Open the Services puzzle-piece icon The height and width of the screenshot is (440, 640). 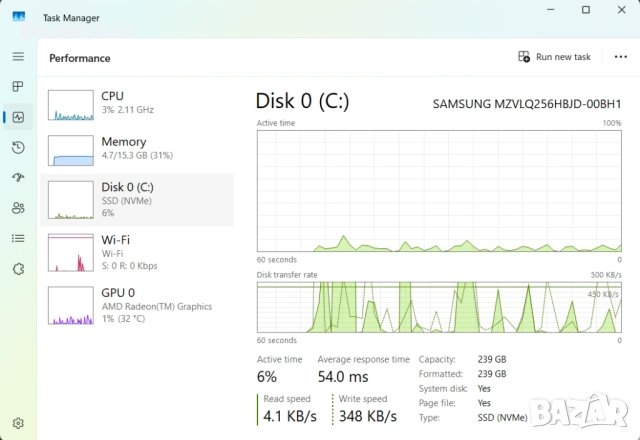click(18, 268)
